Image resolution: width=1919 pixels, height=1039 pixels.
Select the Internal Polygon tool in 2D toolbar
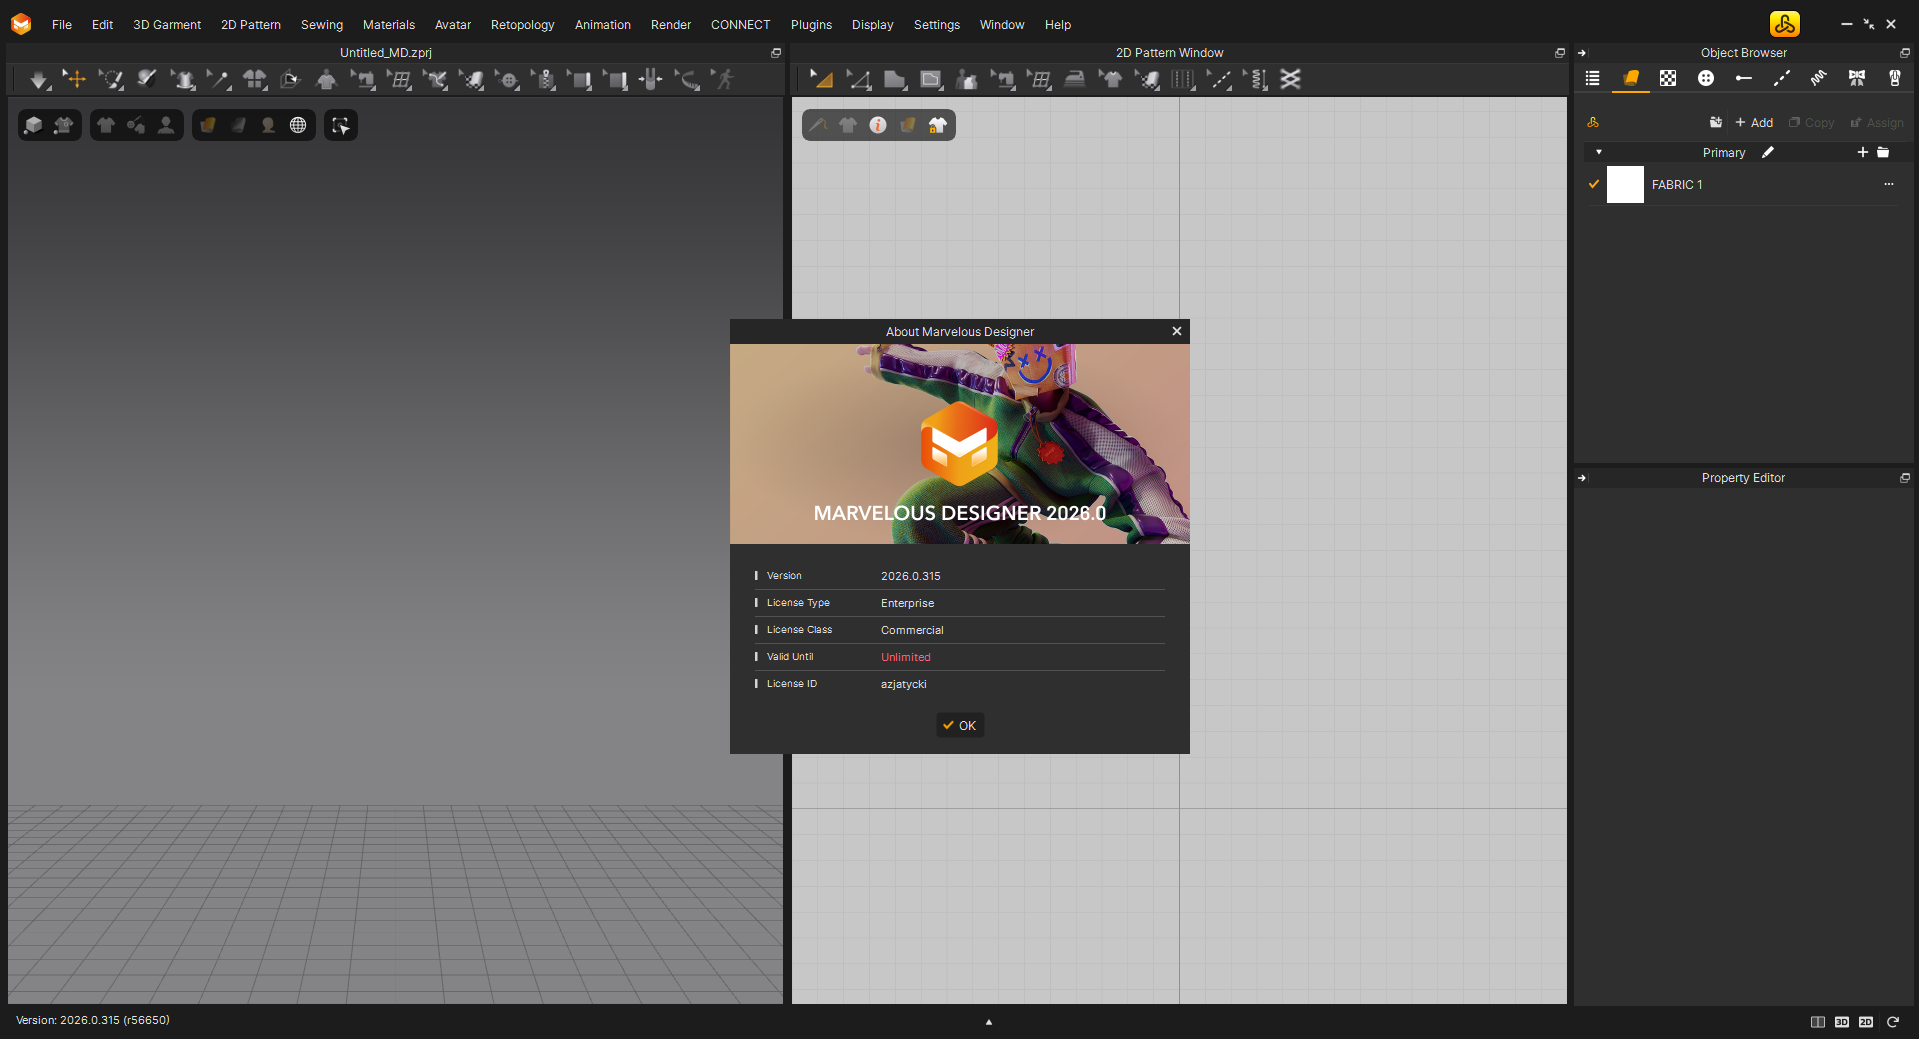(x=931, y=80)
